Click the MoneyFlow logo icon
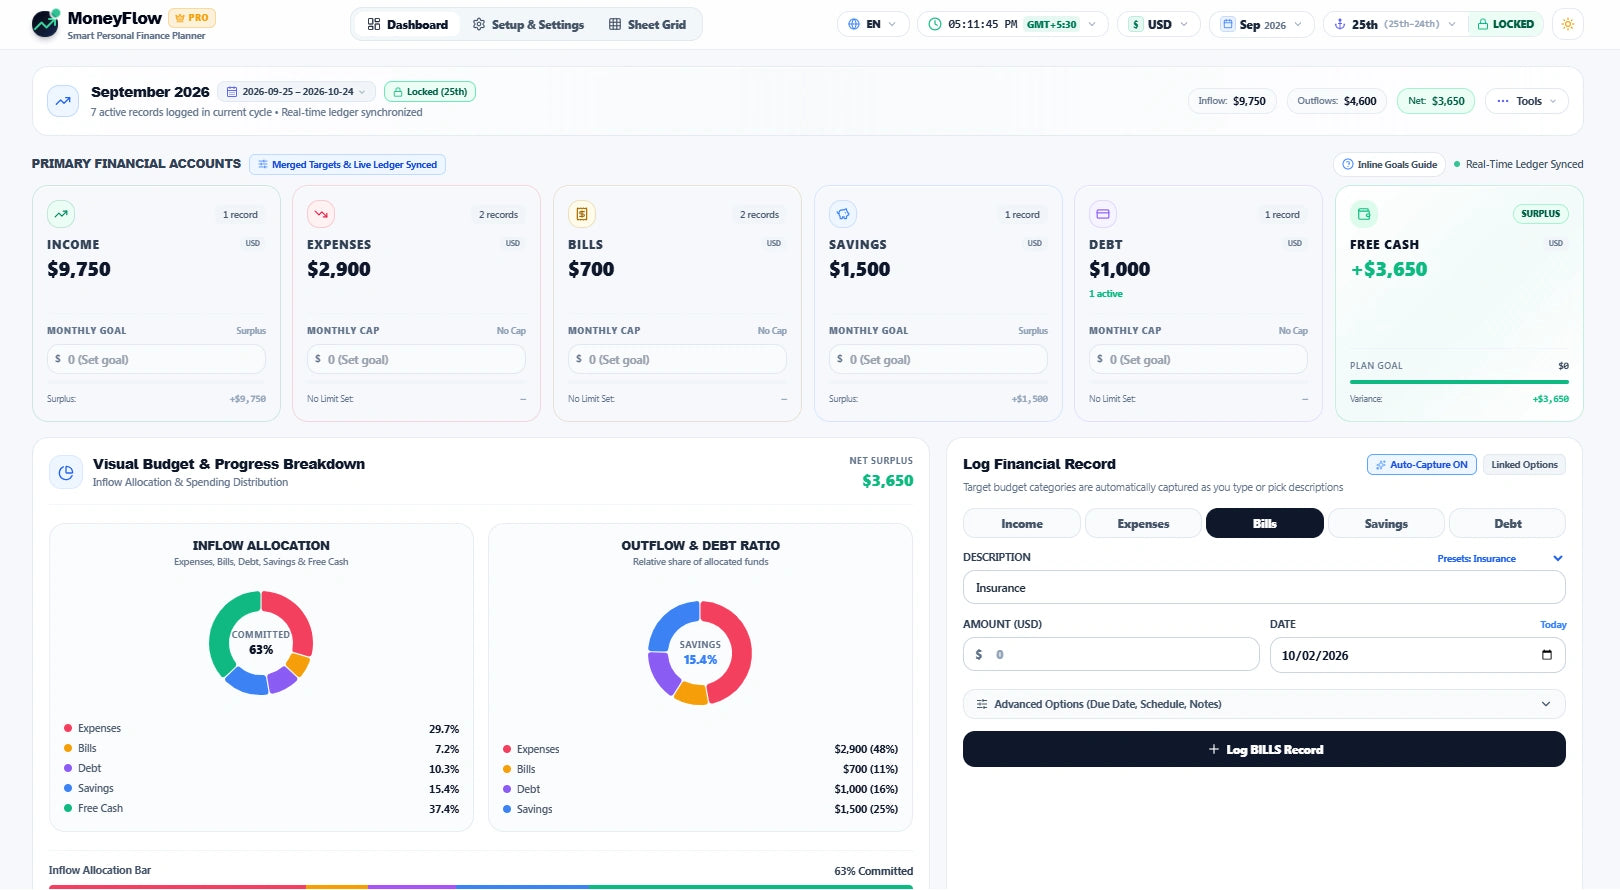The image size is (1620, 890). (x=45, y=24)
